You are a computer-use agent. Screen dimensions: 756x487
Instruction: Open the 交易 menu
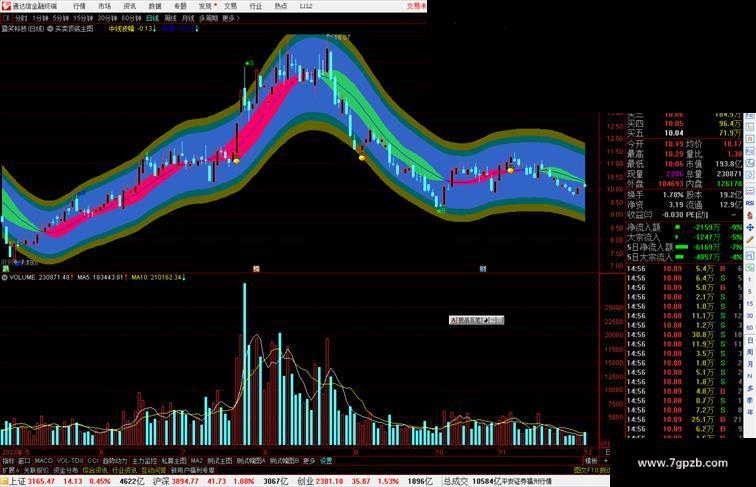[x=230, y=6]
